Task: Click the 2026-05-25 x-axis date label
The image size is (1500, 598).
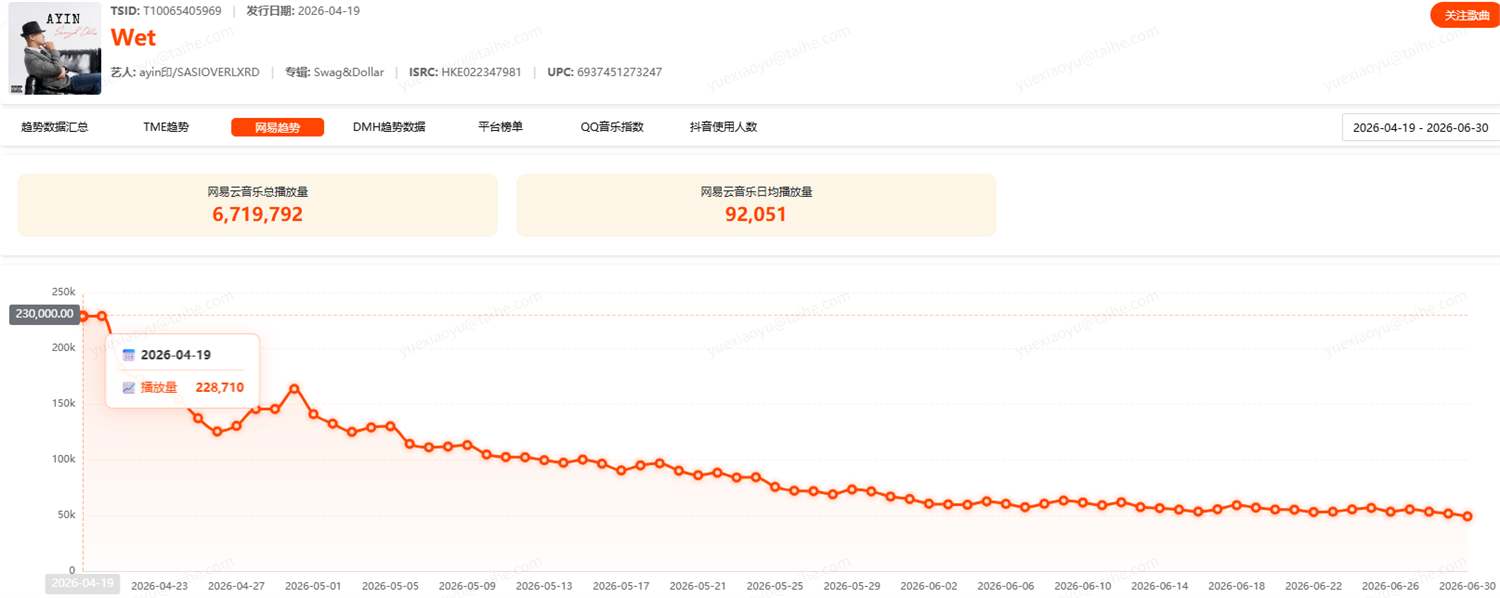Action: tap(775, 586)
